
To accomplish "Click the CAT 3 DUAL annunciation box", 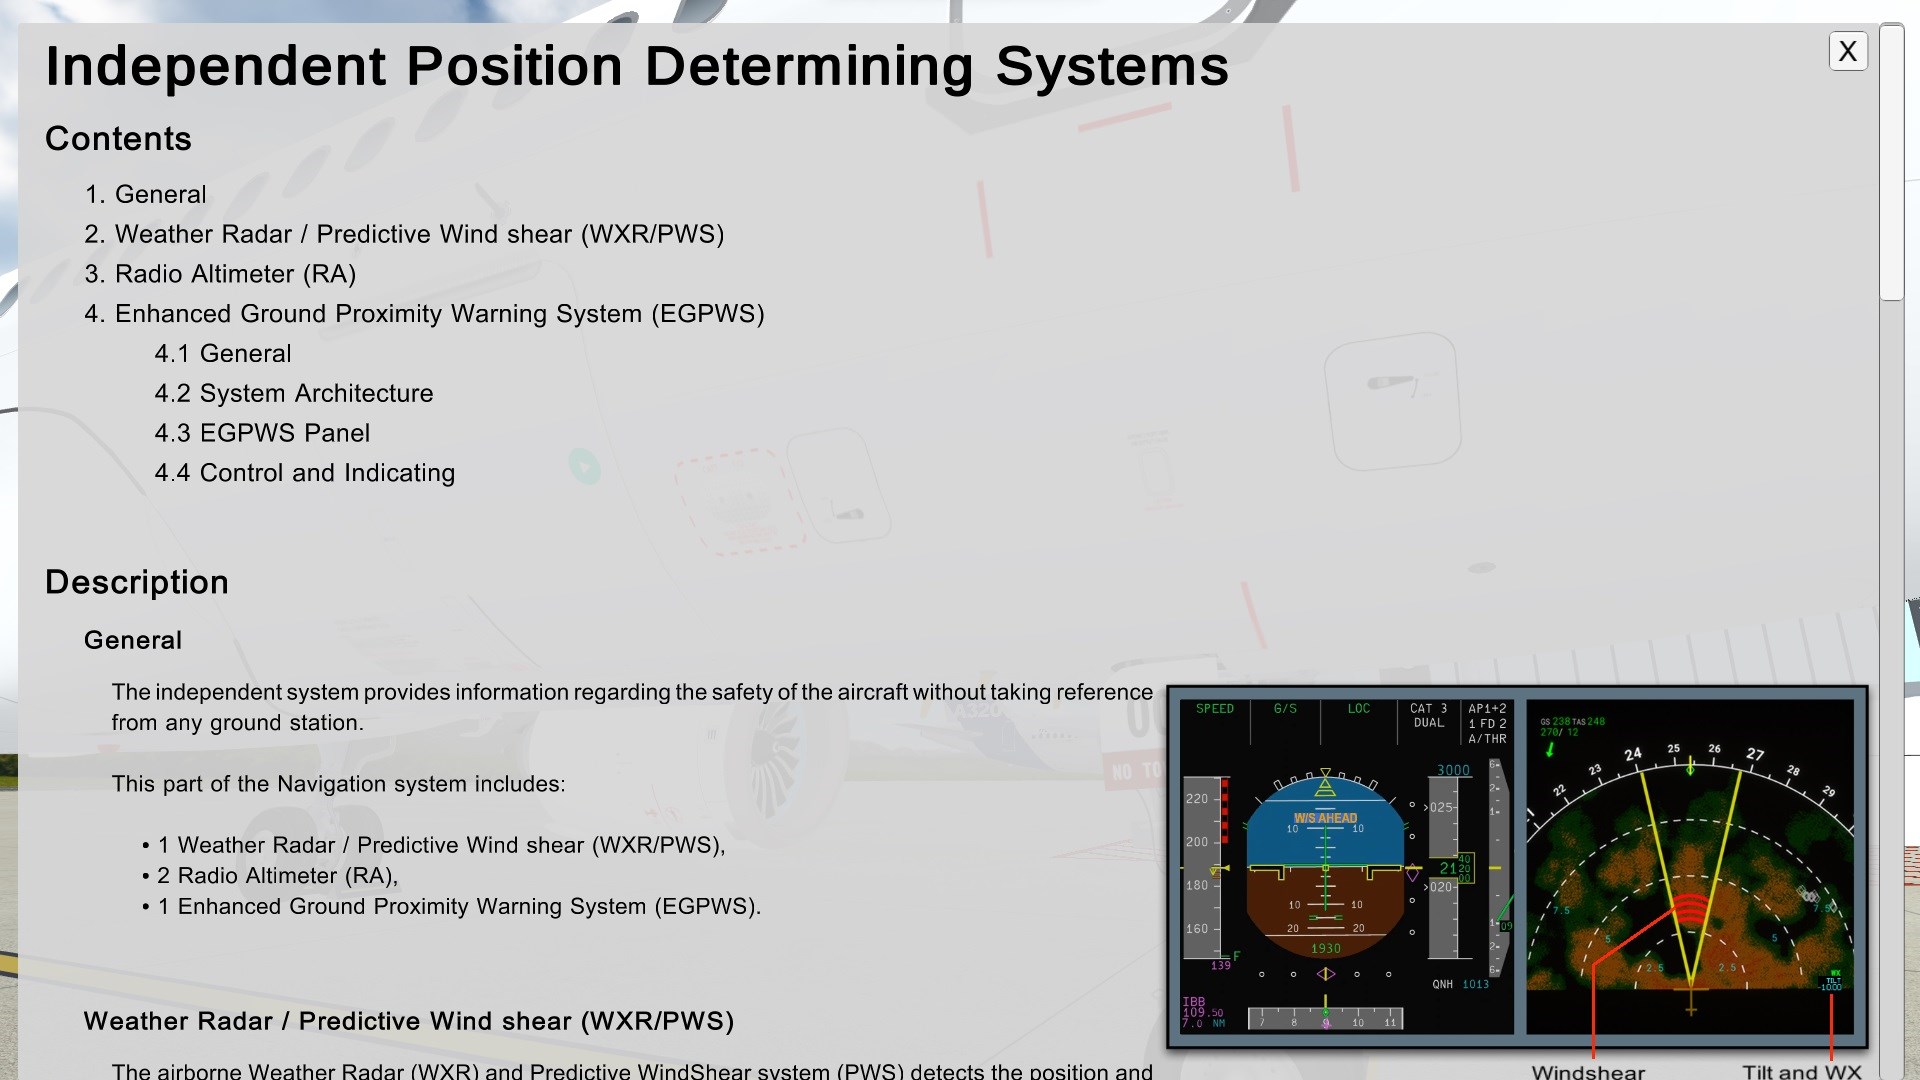I will coord(1431,715).
